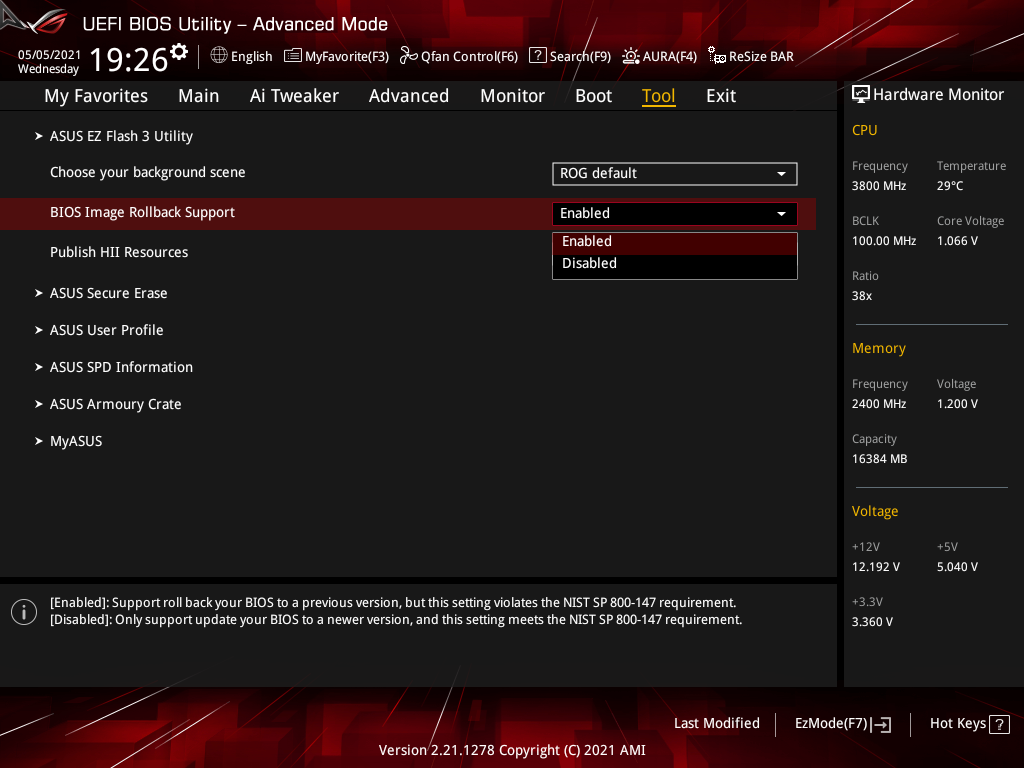
Task: Switch to EzMode(F7)
Action: 831,724
